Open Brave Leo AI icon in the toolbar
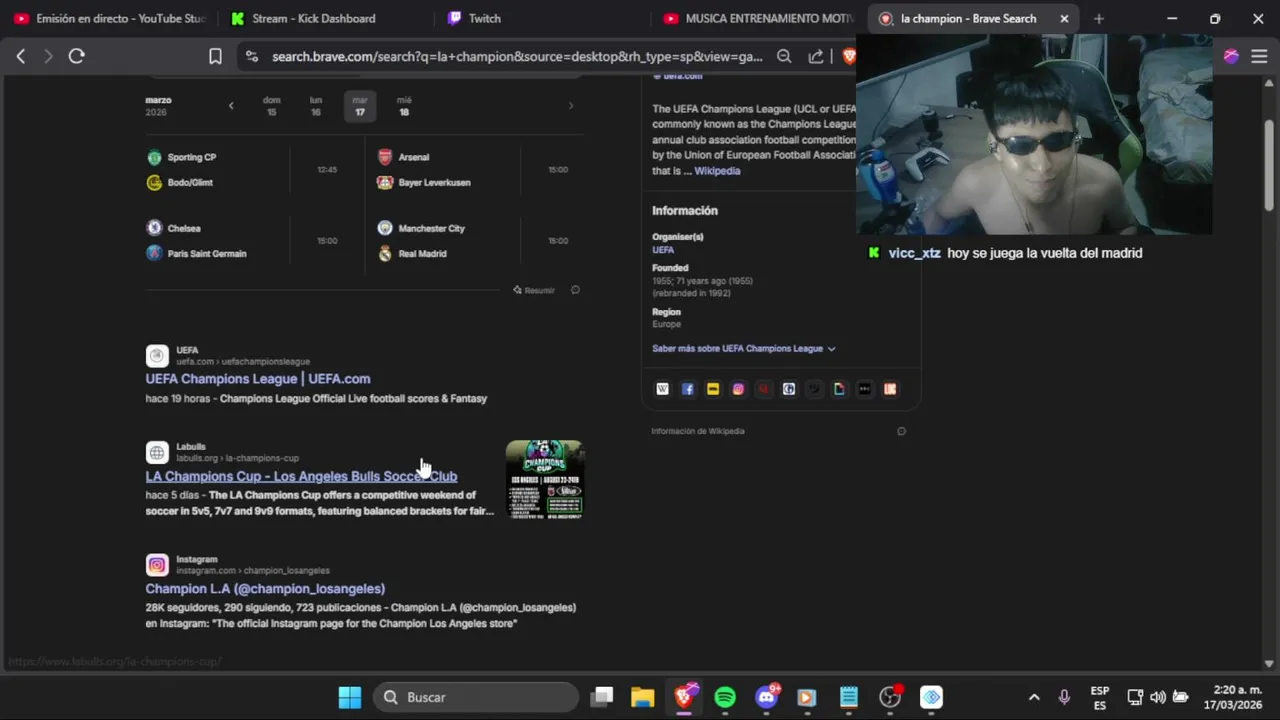The height and width of the screenshot is (720, 1280). 1231,57
